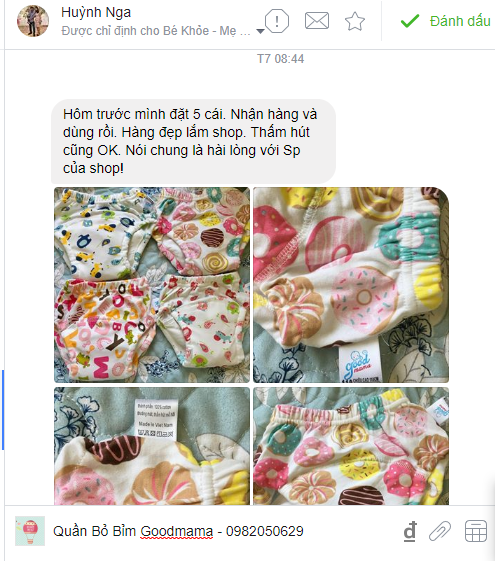This screenshot has width=495, height=561.
Task: Open photo showing Made in Viet Nam label
Action: (152, 446)
